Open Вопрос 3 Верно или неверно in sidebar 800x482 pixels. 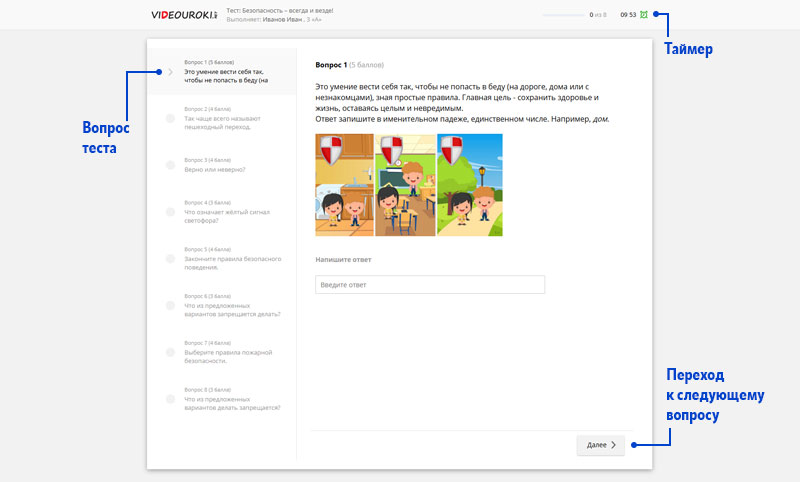click(221, 165)
